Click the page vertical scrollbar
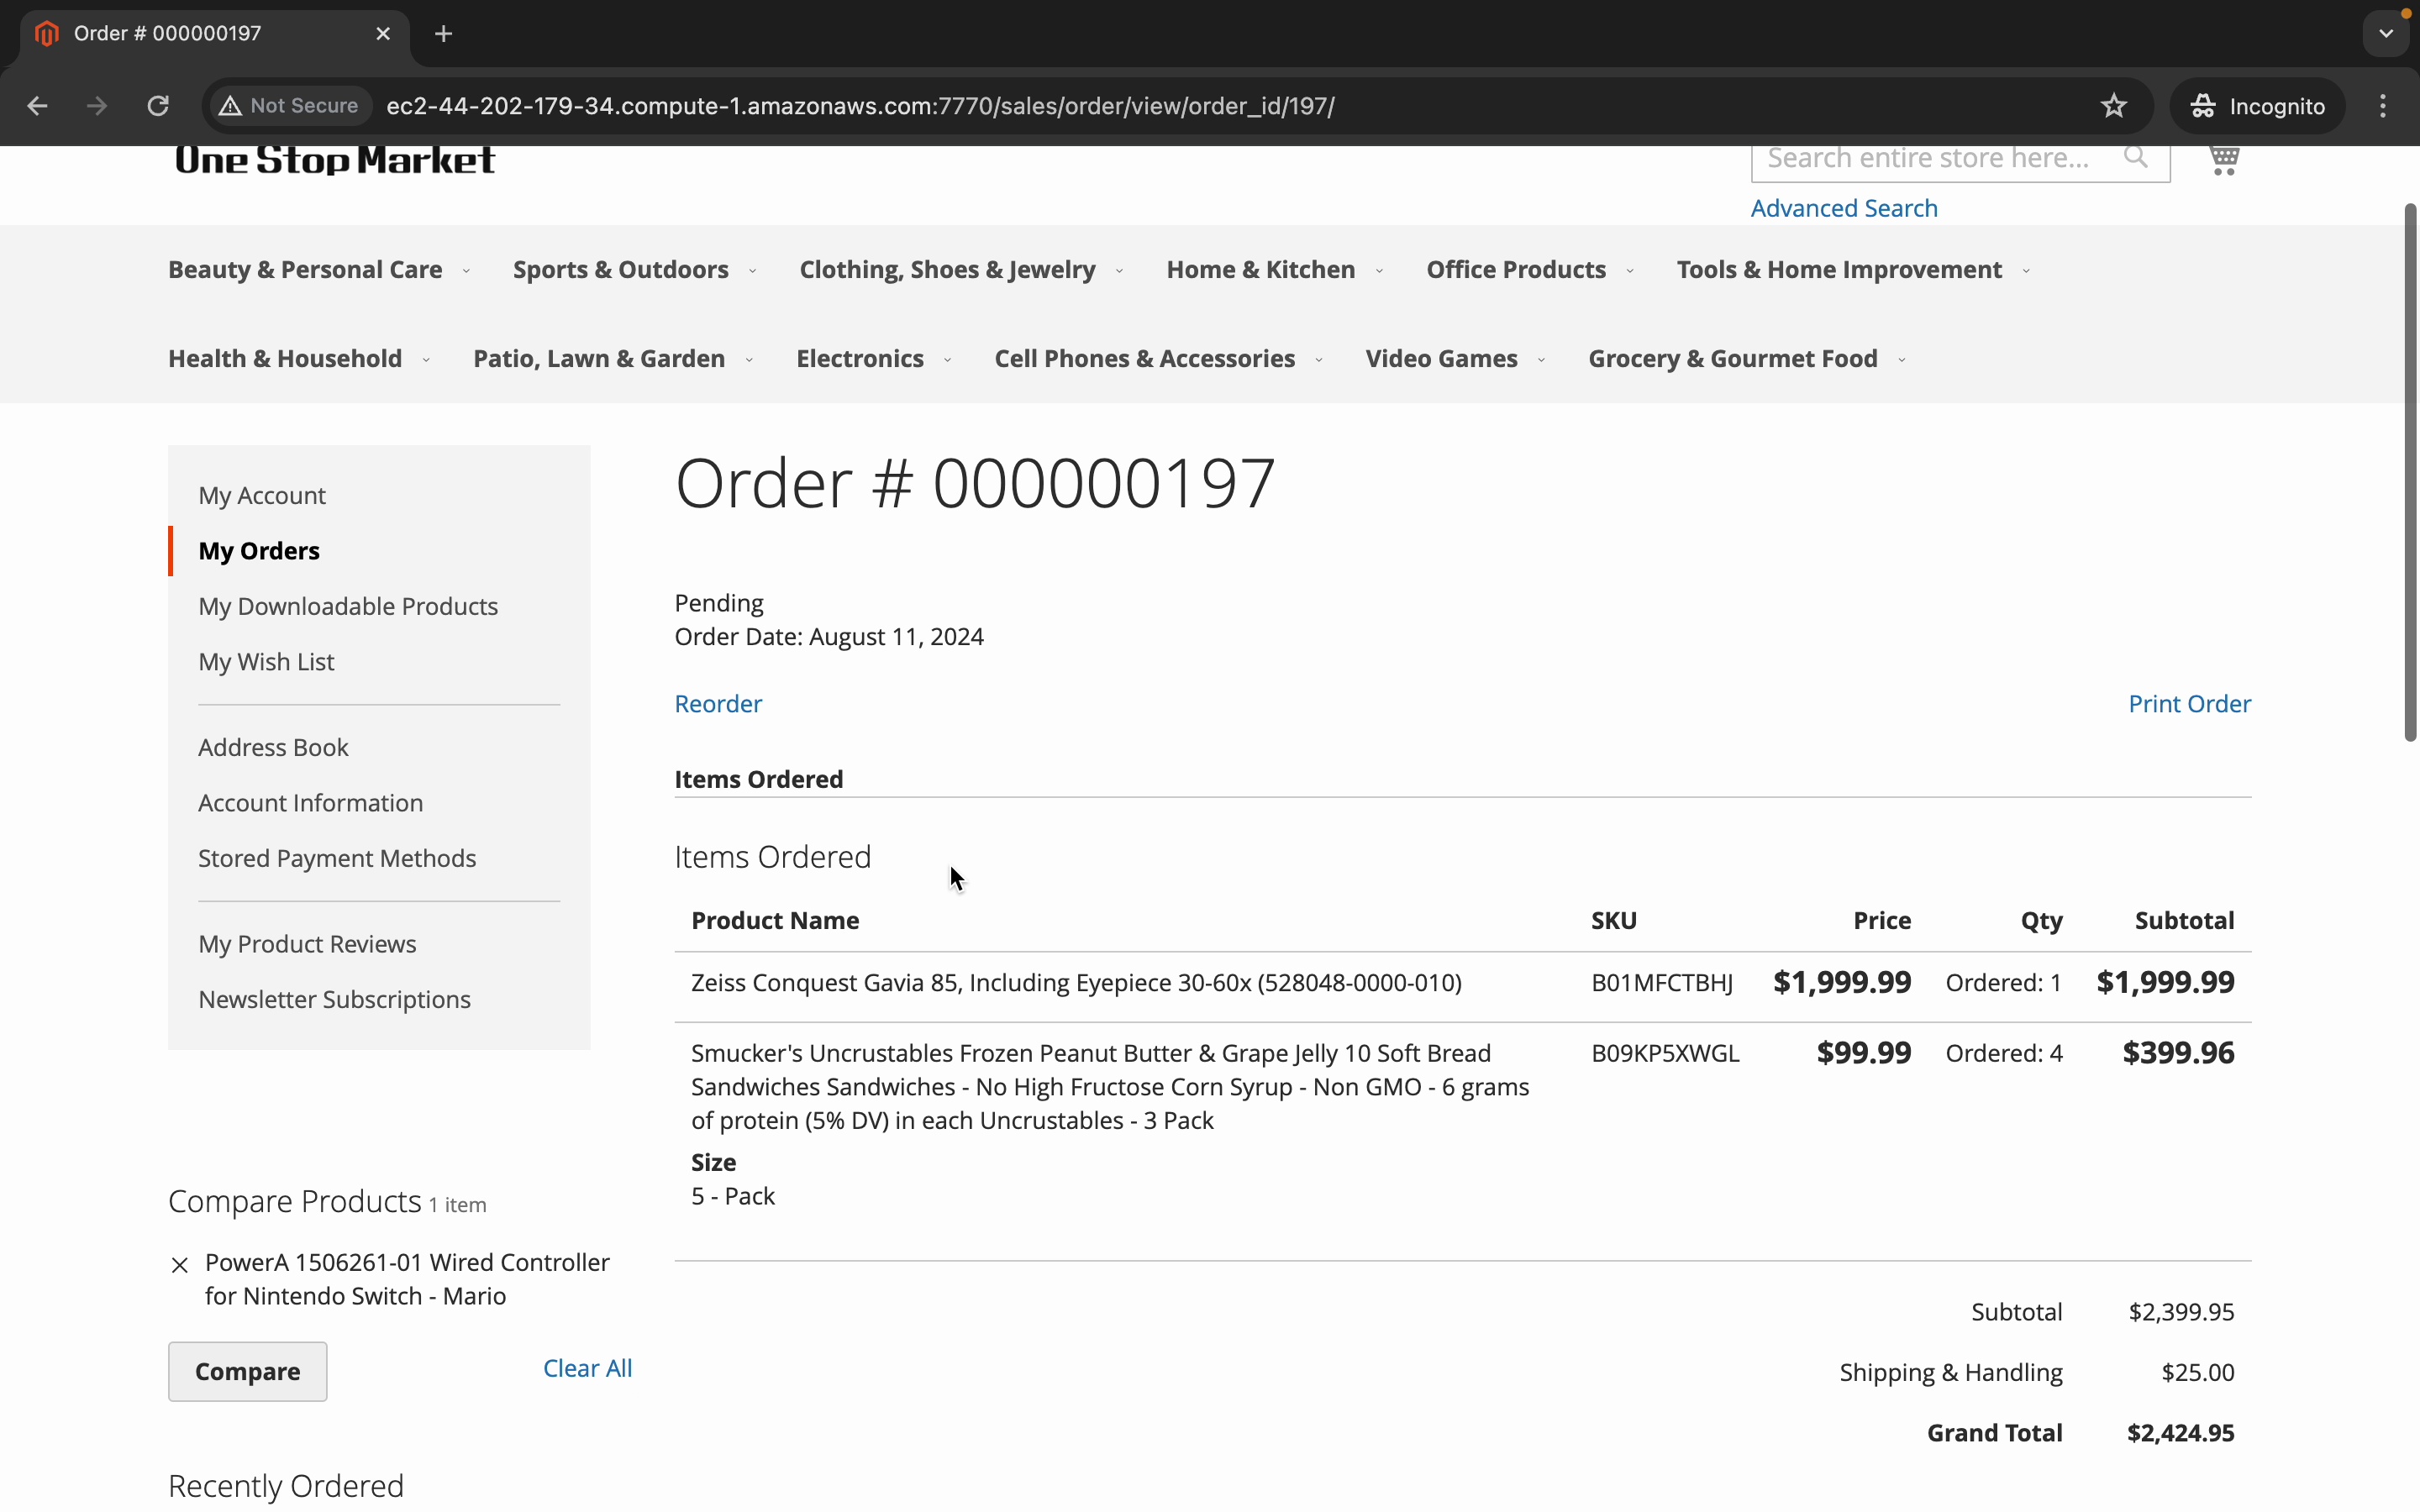2420x1512 pixels. coord(2410,472)
